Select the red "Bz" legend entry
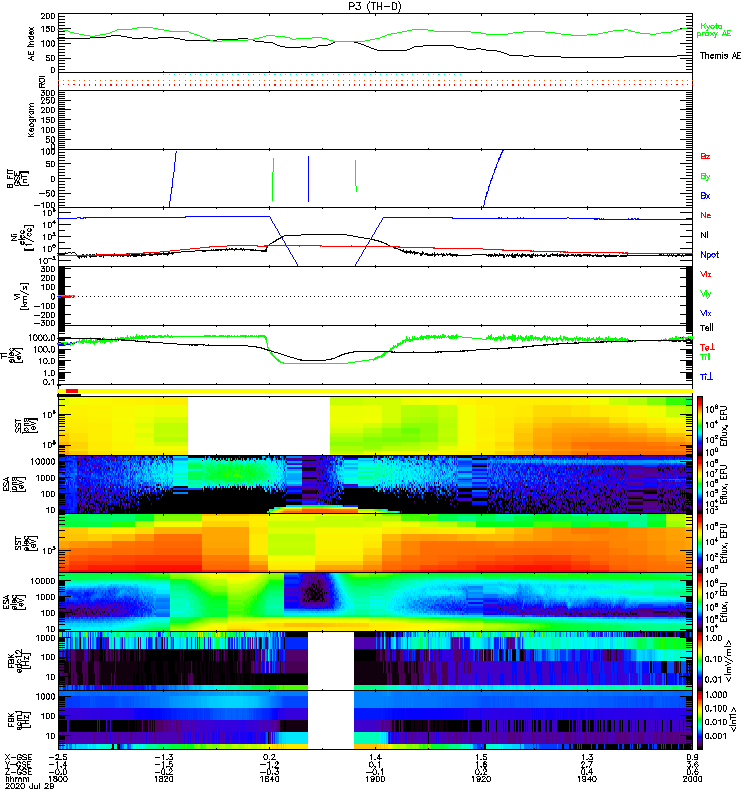The image size is (750, 800). [705, 156]
